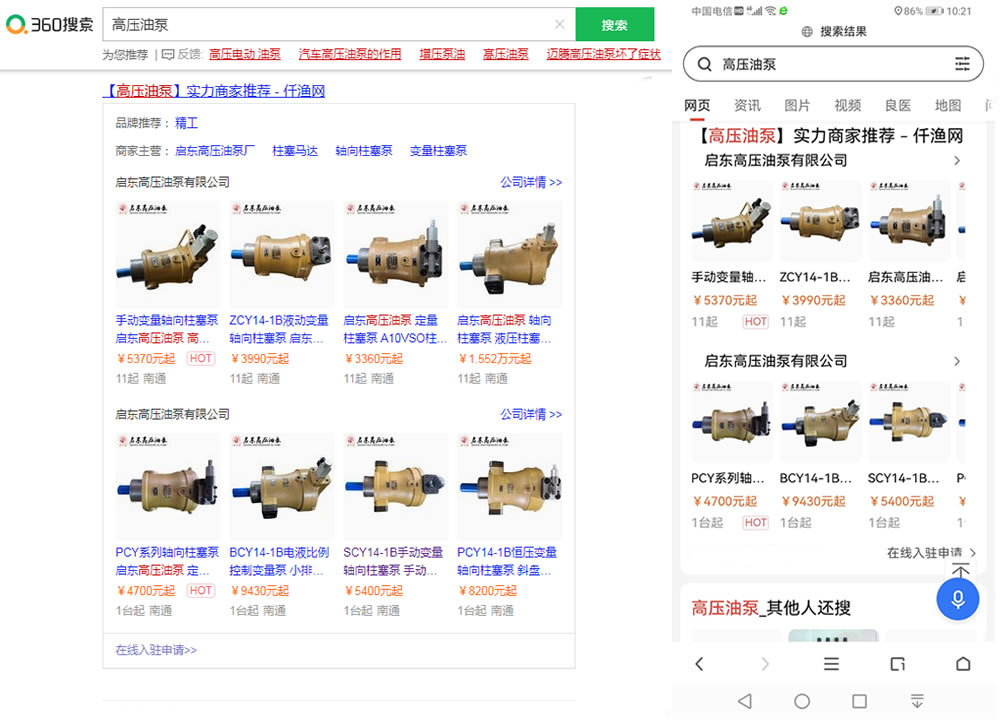Tap the scroll-to-top arrow icon
The height and width of the screenshot is (720, 1000).
click(x=960, y=571)
